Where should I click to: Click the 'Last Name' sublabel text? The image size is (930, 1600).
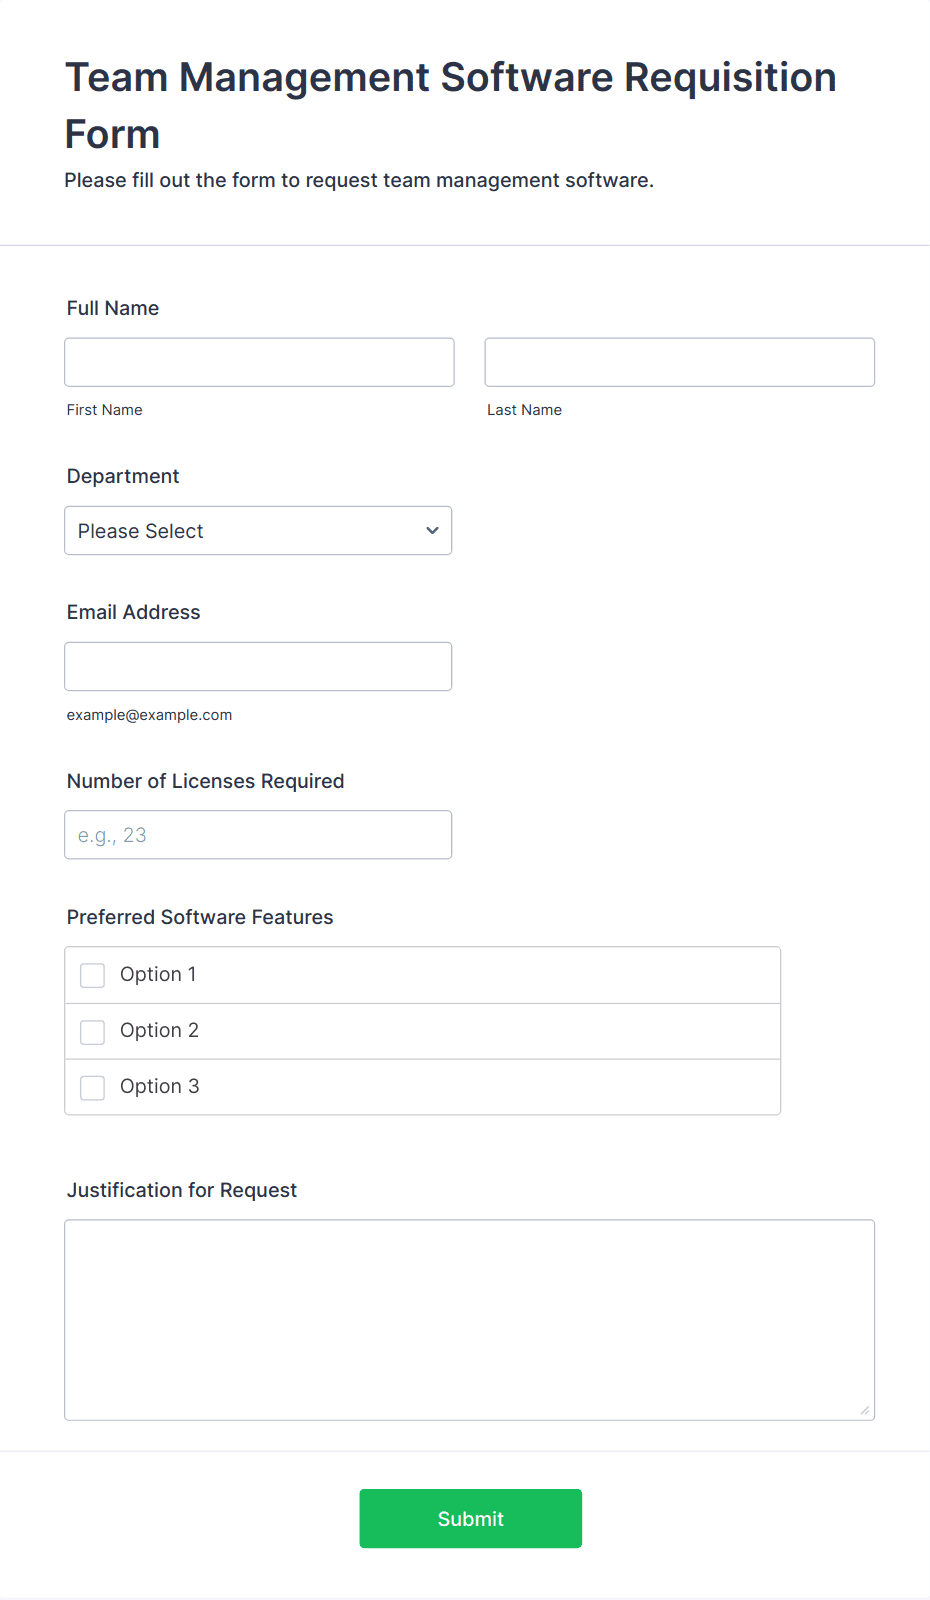[525, 410]
